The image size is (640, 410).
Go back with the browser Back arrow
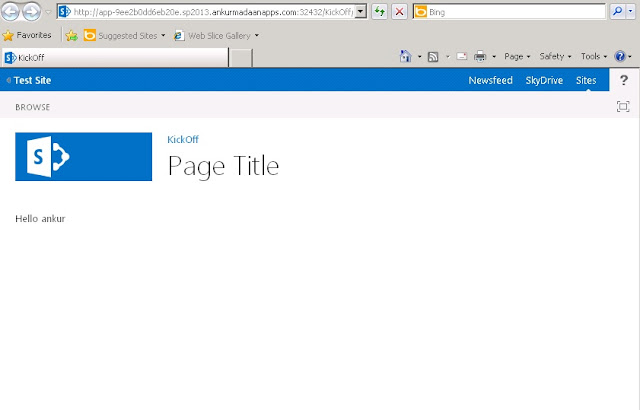tap(11, 12)
